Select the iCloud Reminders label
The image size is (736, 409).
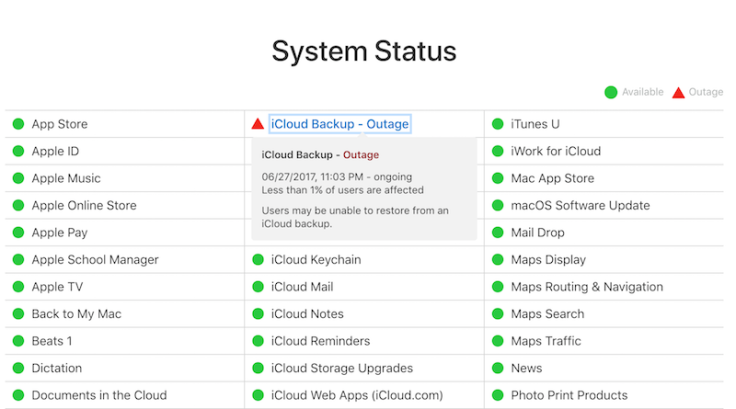pos(321,341)
